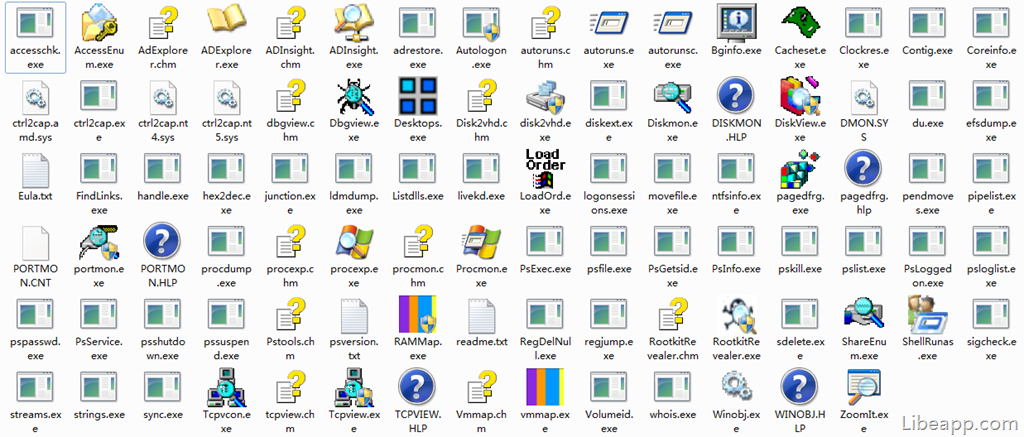1024x437 pixels.
Task: Click WINOBJ.HLP help icon
Action: click(x=800, y=387)
